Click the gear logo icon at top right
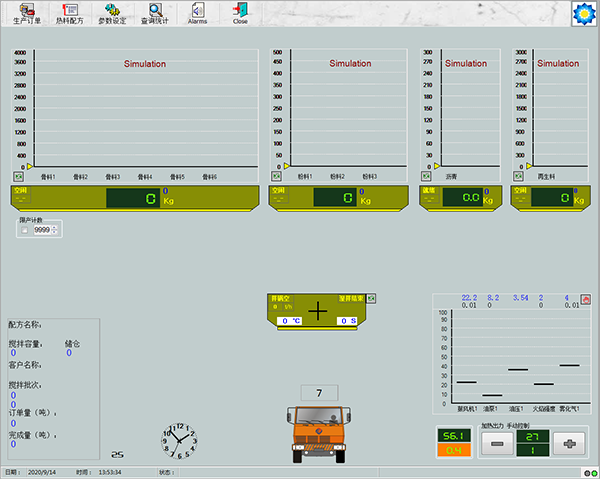 (583, 14)
